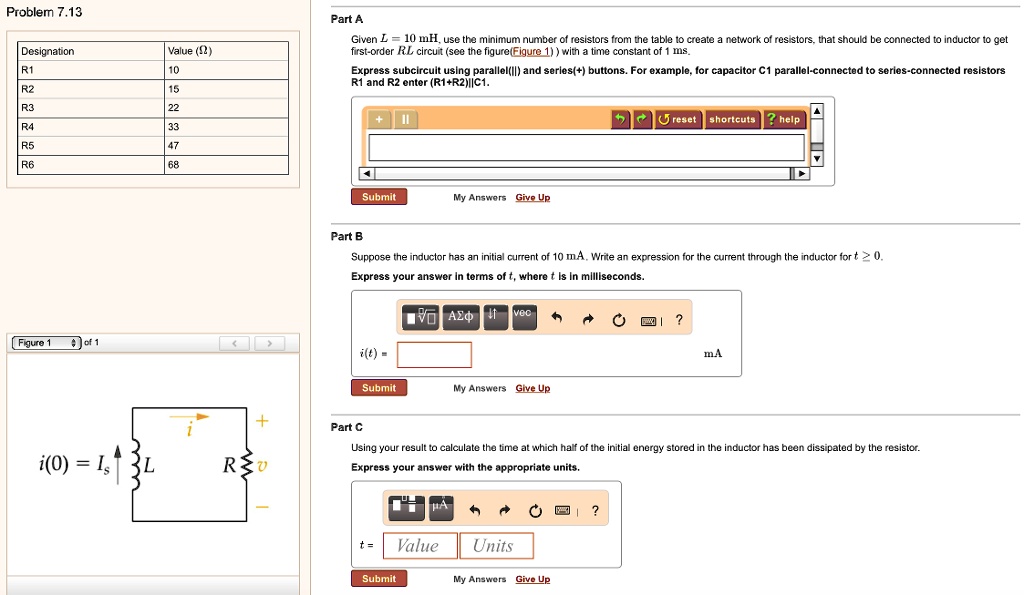This screenshot has height=595, width=1024.
Task: Select the parallel (||) operator icon in Part A
Action: pos(405,120)
